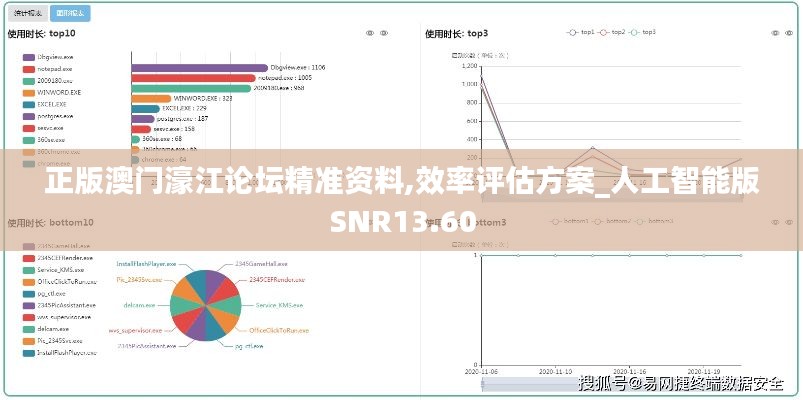Image resolution: width=803 pixels, height=400 pixels.
Task: Click the '使用时长: top3' panel heading
Action: click(x=456, y=34)
